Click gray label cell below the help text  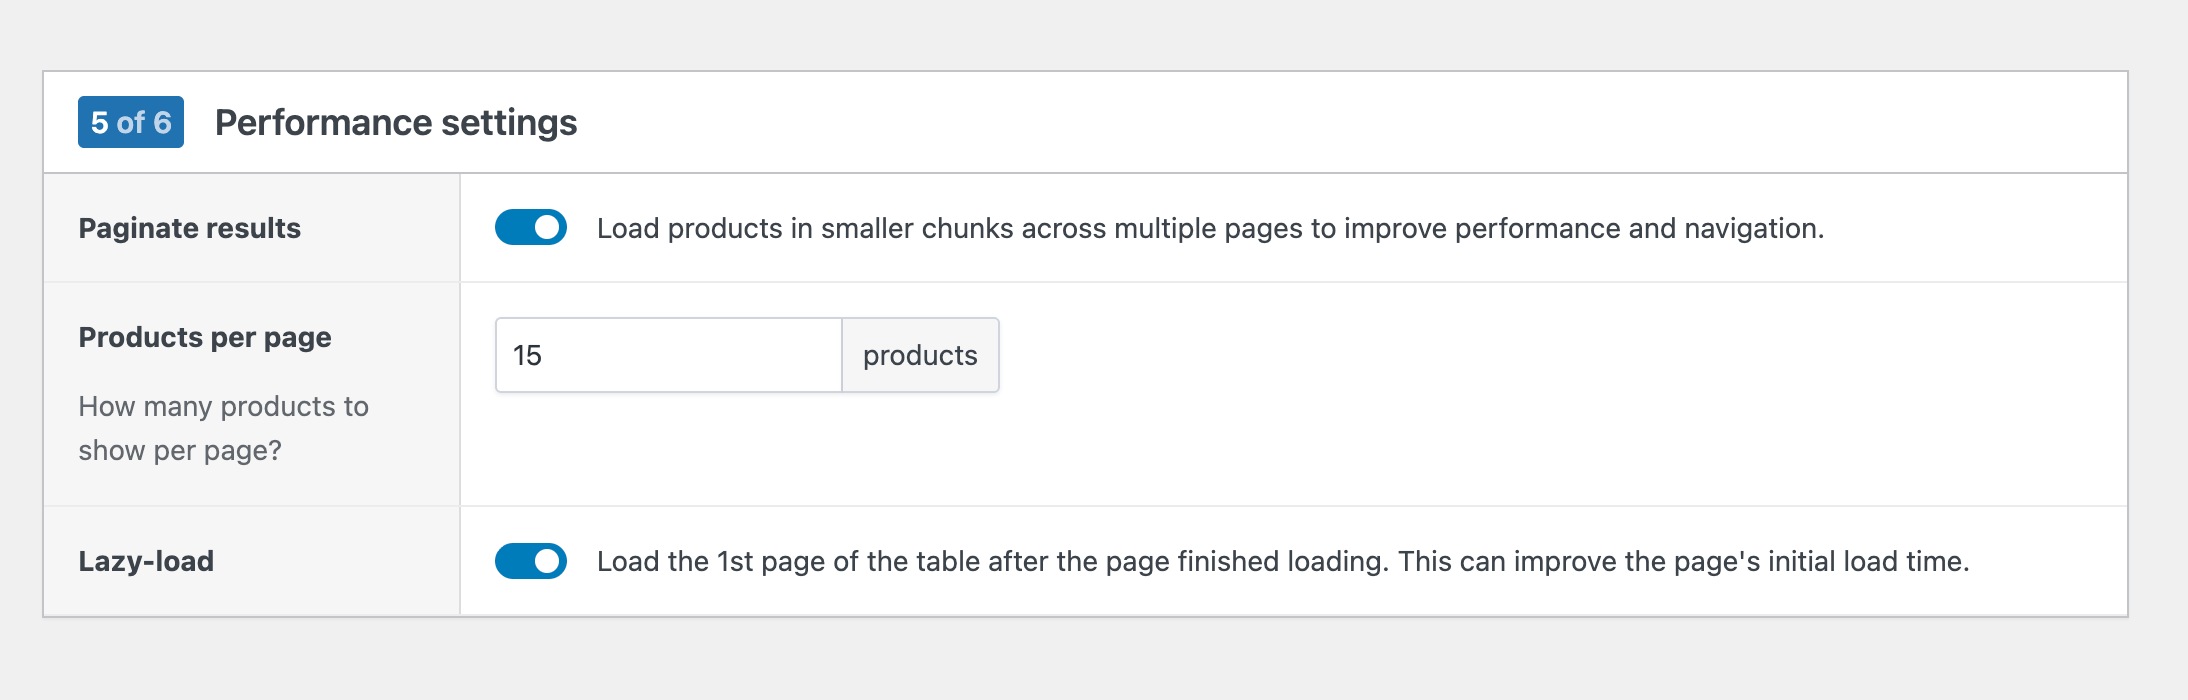pyautogui.click(x=250, y=485)
